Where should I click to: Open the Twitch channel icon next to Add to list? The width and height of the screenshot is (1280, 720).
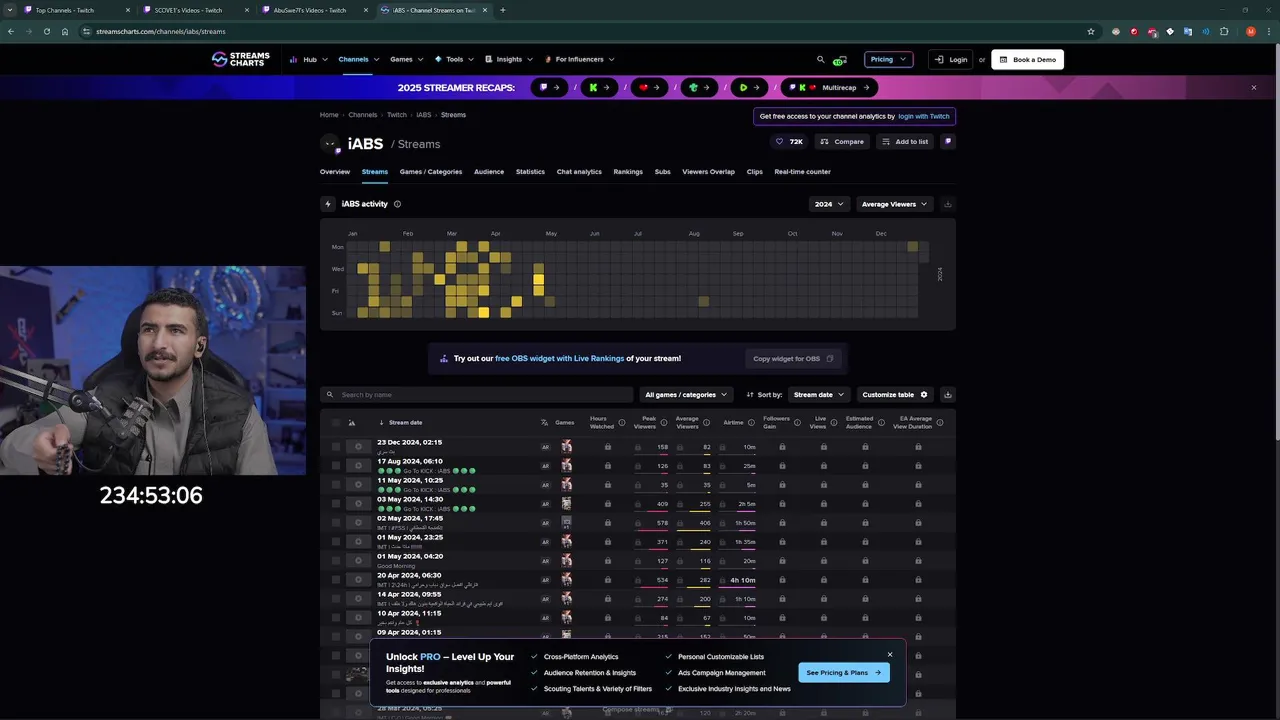click(948, 142)
